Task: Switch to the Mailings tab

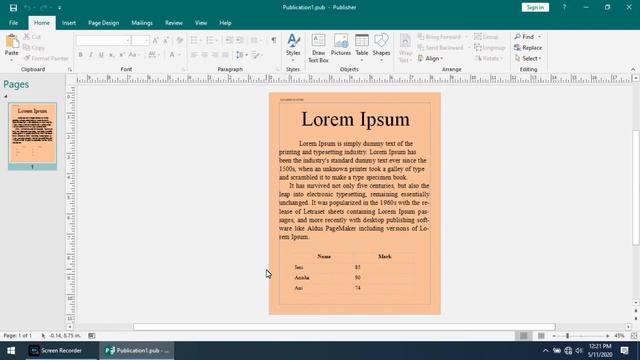Action: pyautogui.click(x=142, y=23)
